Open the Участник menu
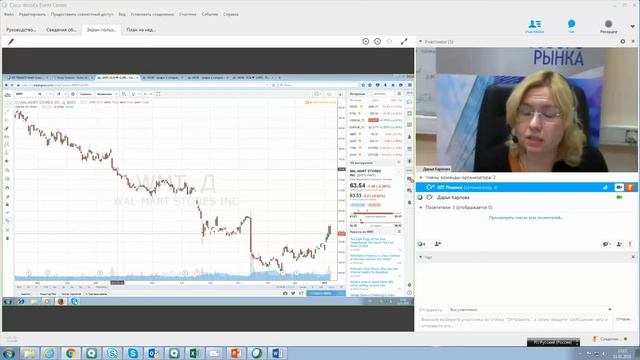640x360 pixels. (x=188, y=14)
